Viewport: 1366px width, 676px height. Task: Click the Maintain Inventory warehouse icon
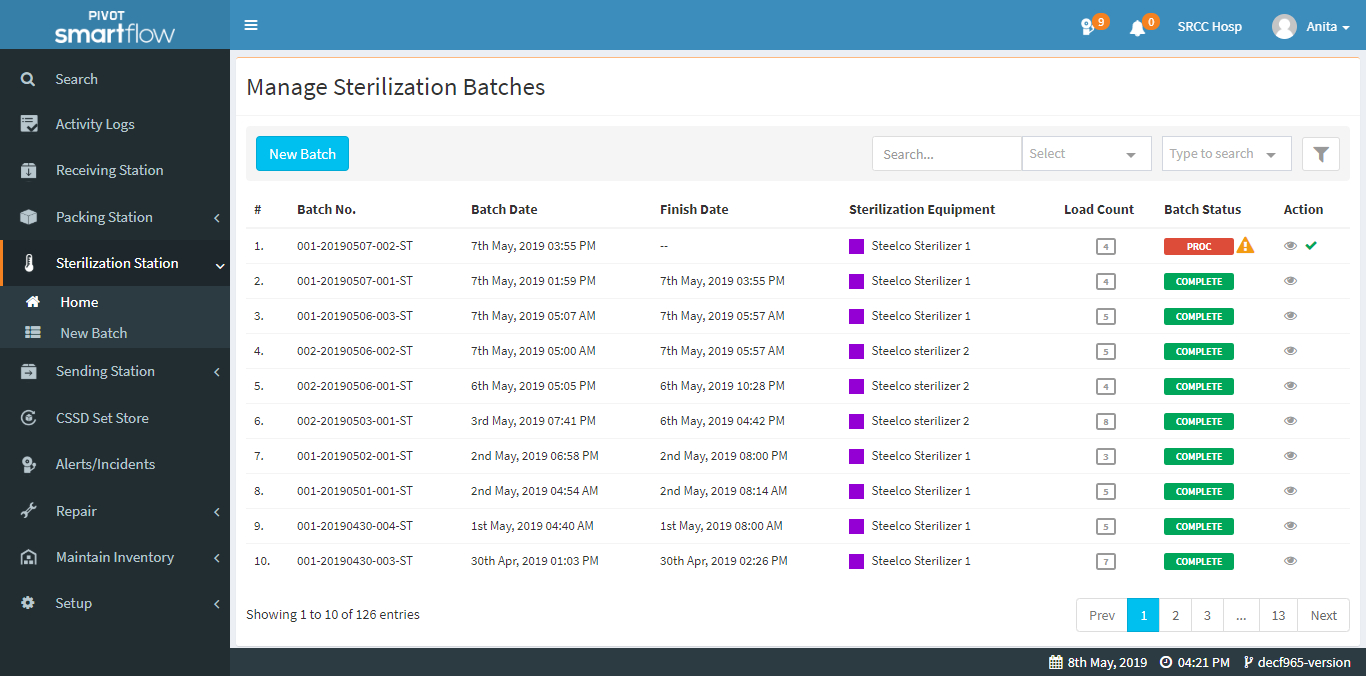[29, 557]
